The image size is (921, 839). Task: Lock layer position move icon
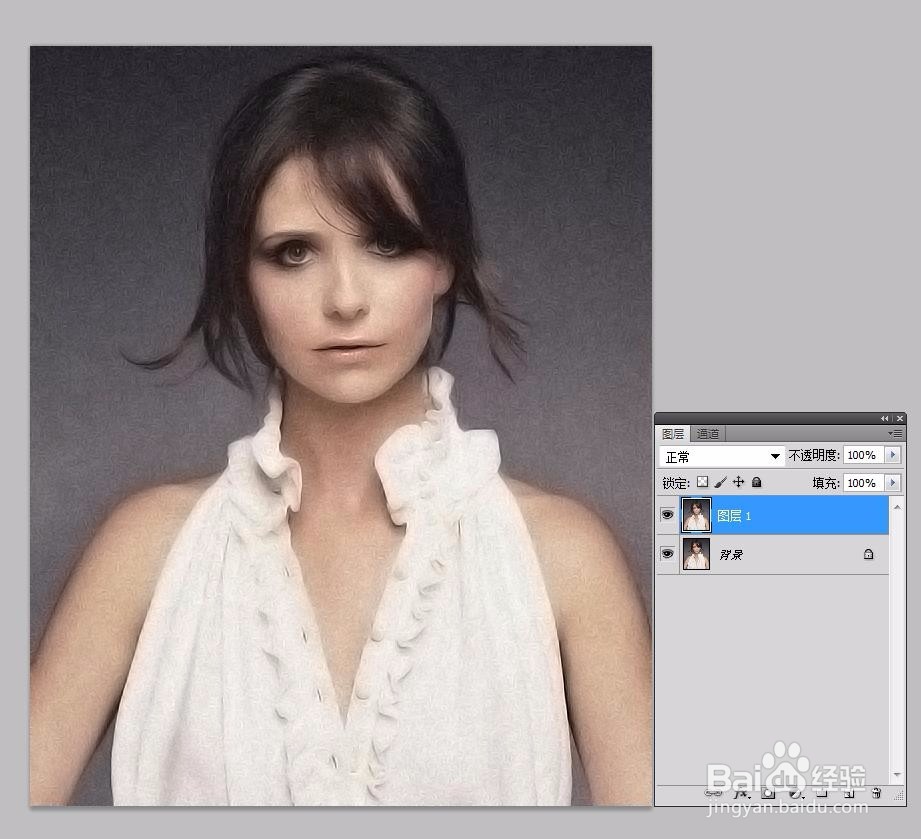[738, 482]
